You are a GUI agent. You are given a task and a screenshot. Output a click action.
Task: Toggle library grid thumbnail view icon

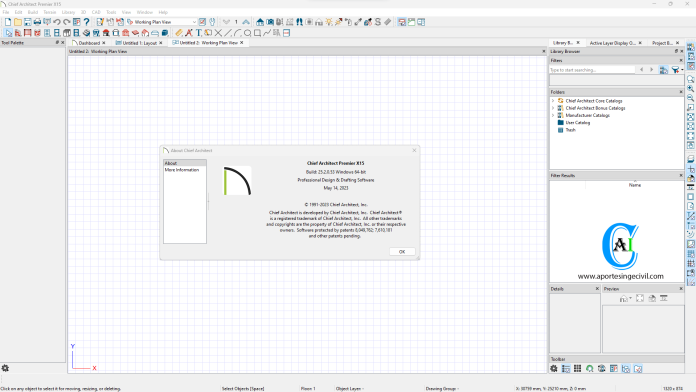577,368
